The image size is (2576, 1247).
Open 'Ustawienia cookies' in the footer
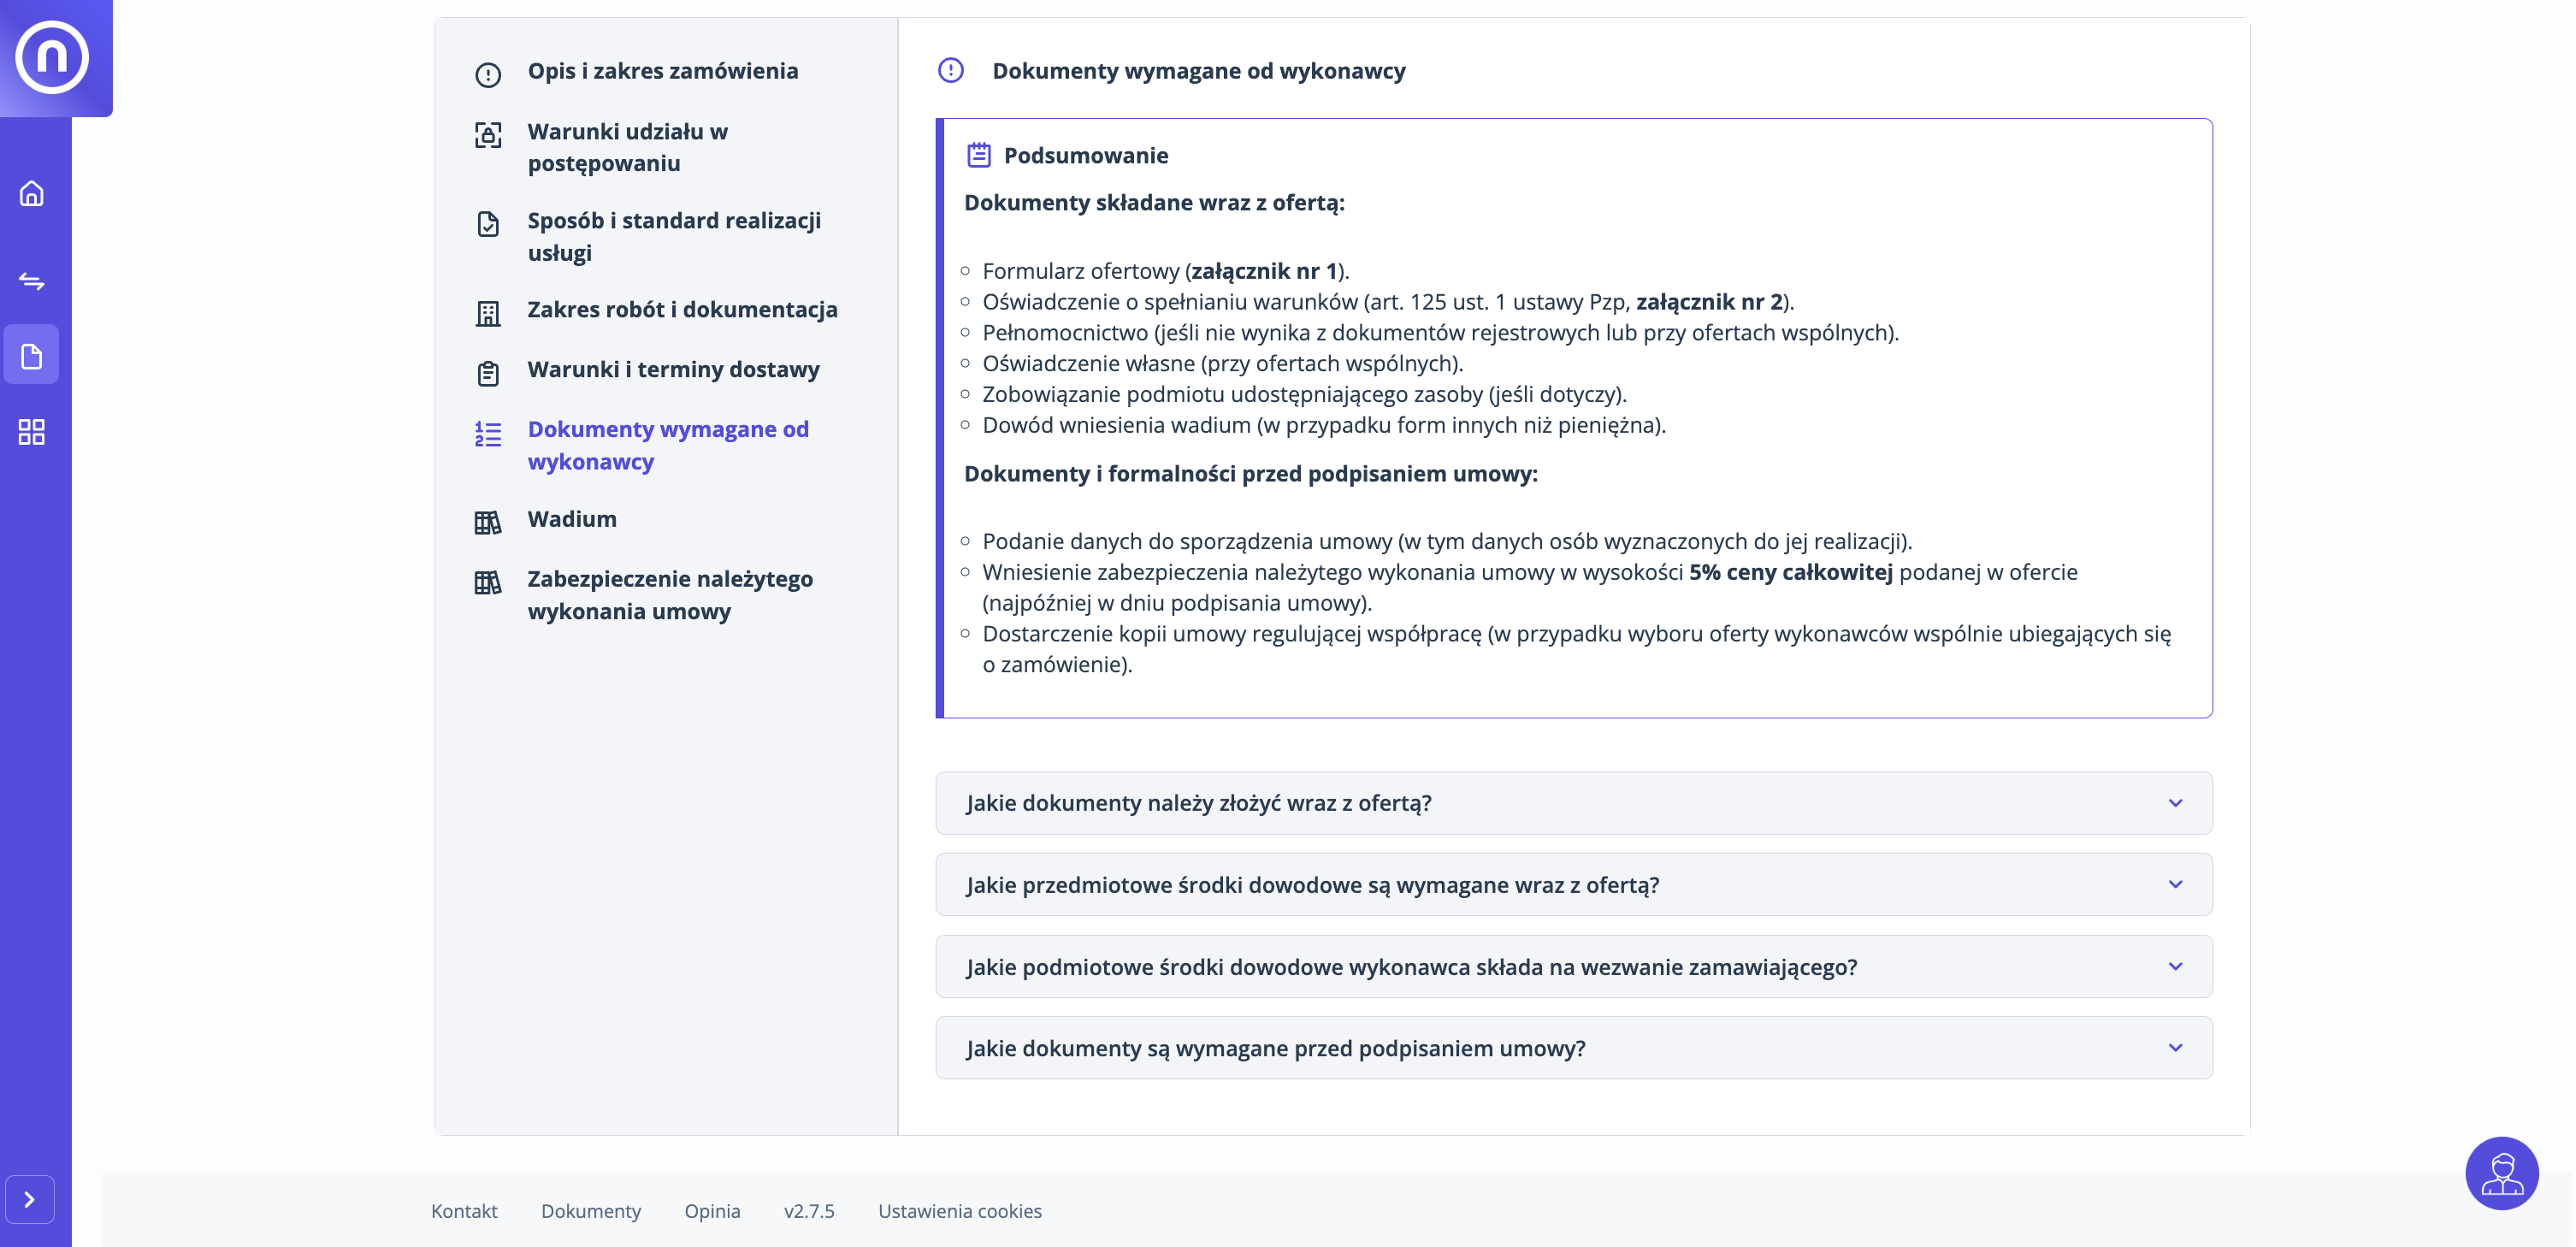click(x=959, y=1211)
